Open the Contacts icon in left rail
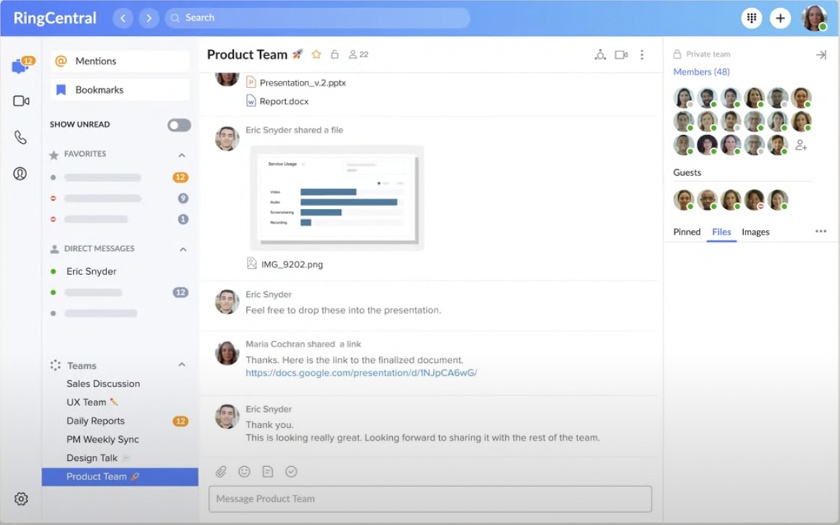 (x=20, y=174)
